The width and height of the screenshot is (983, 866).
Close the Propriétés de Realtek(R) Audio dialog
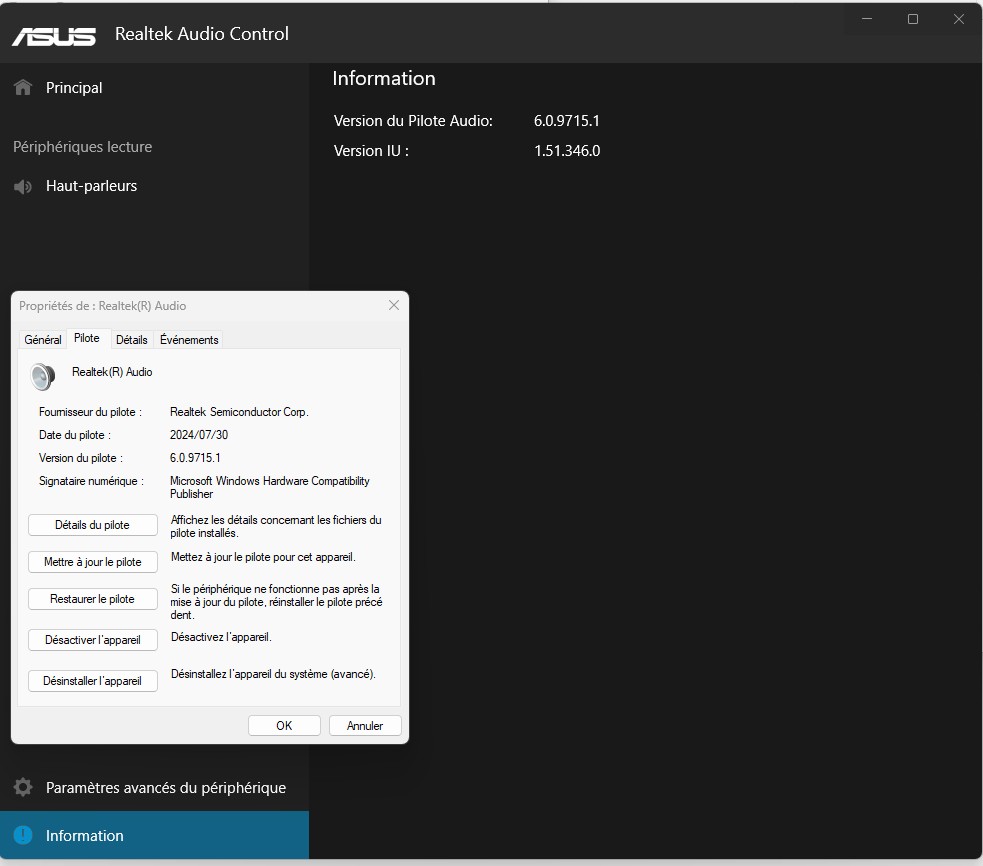[393, 305]
